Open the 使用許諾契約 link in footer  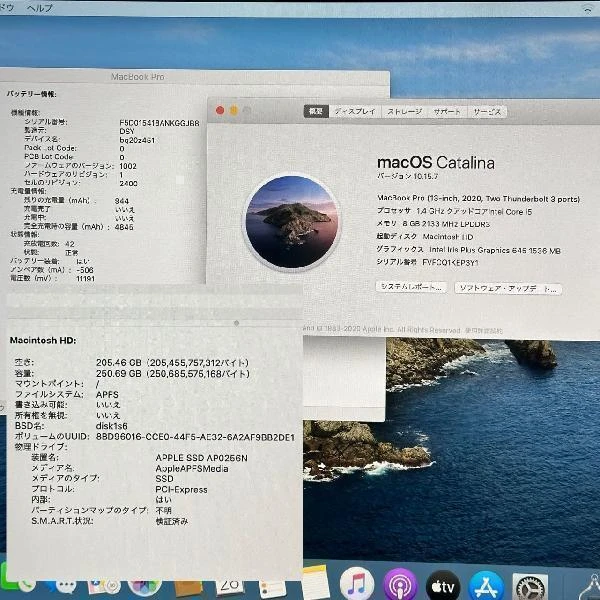tap(484, 330)
